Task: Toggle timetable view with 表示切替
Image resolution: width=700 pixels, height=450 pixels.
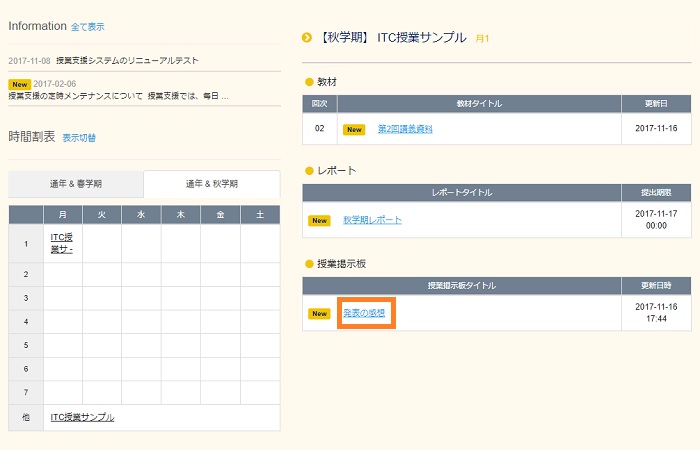Action: pos(79,138)
